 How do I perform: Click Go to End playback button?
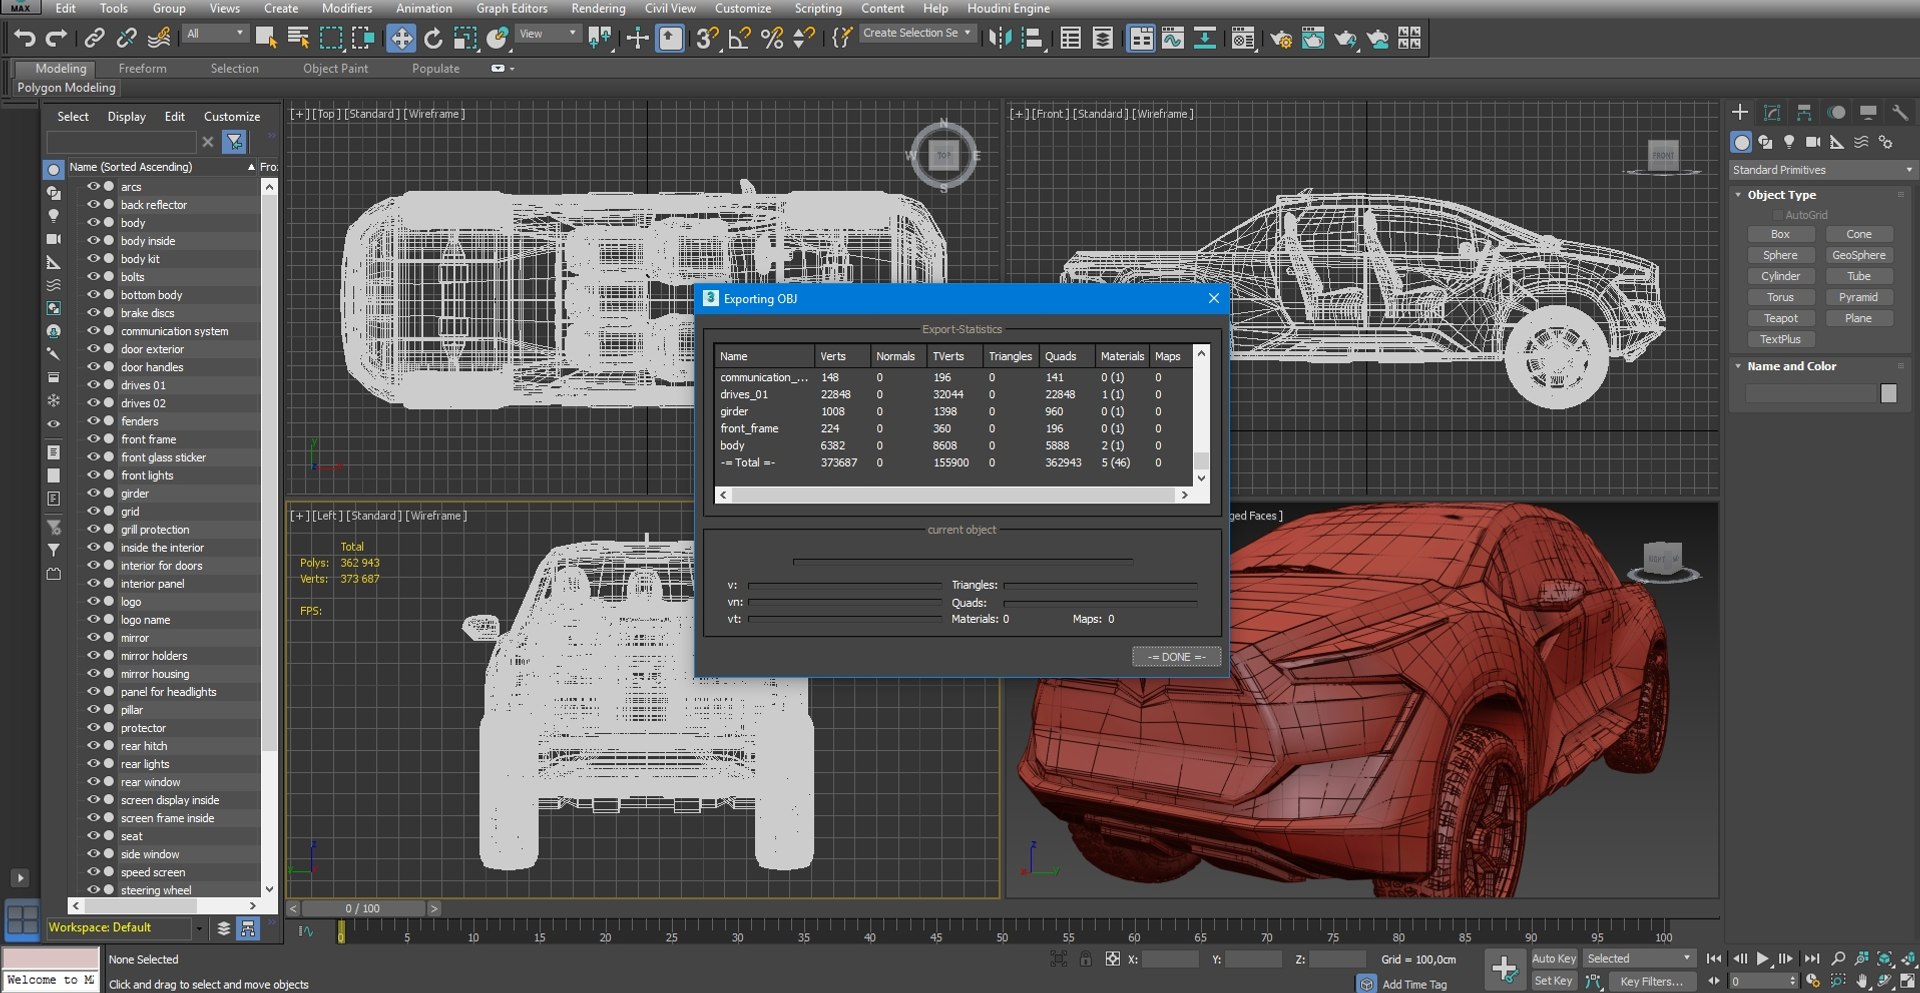tap(1811, 958)
